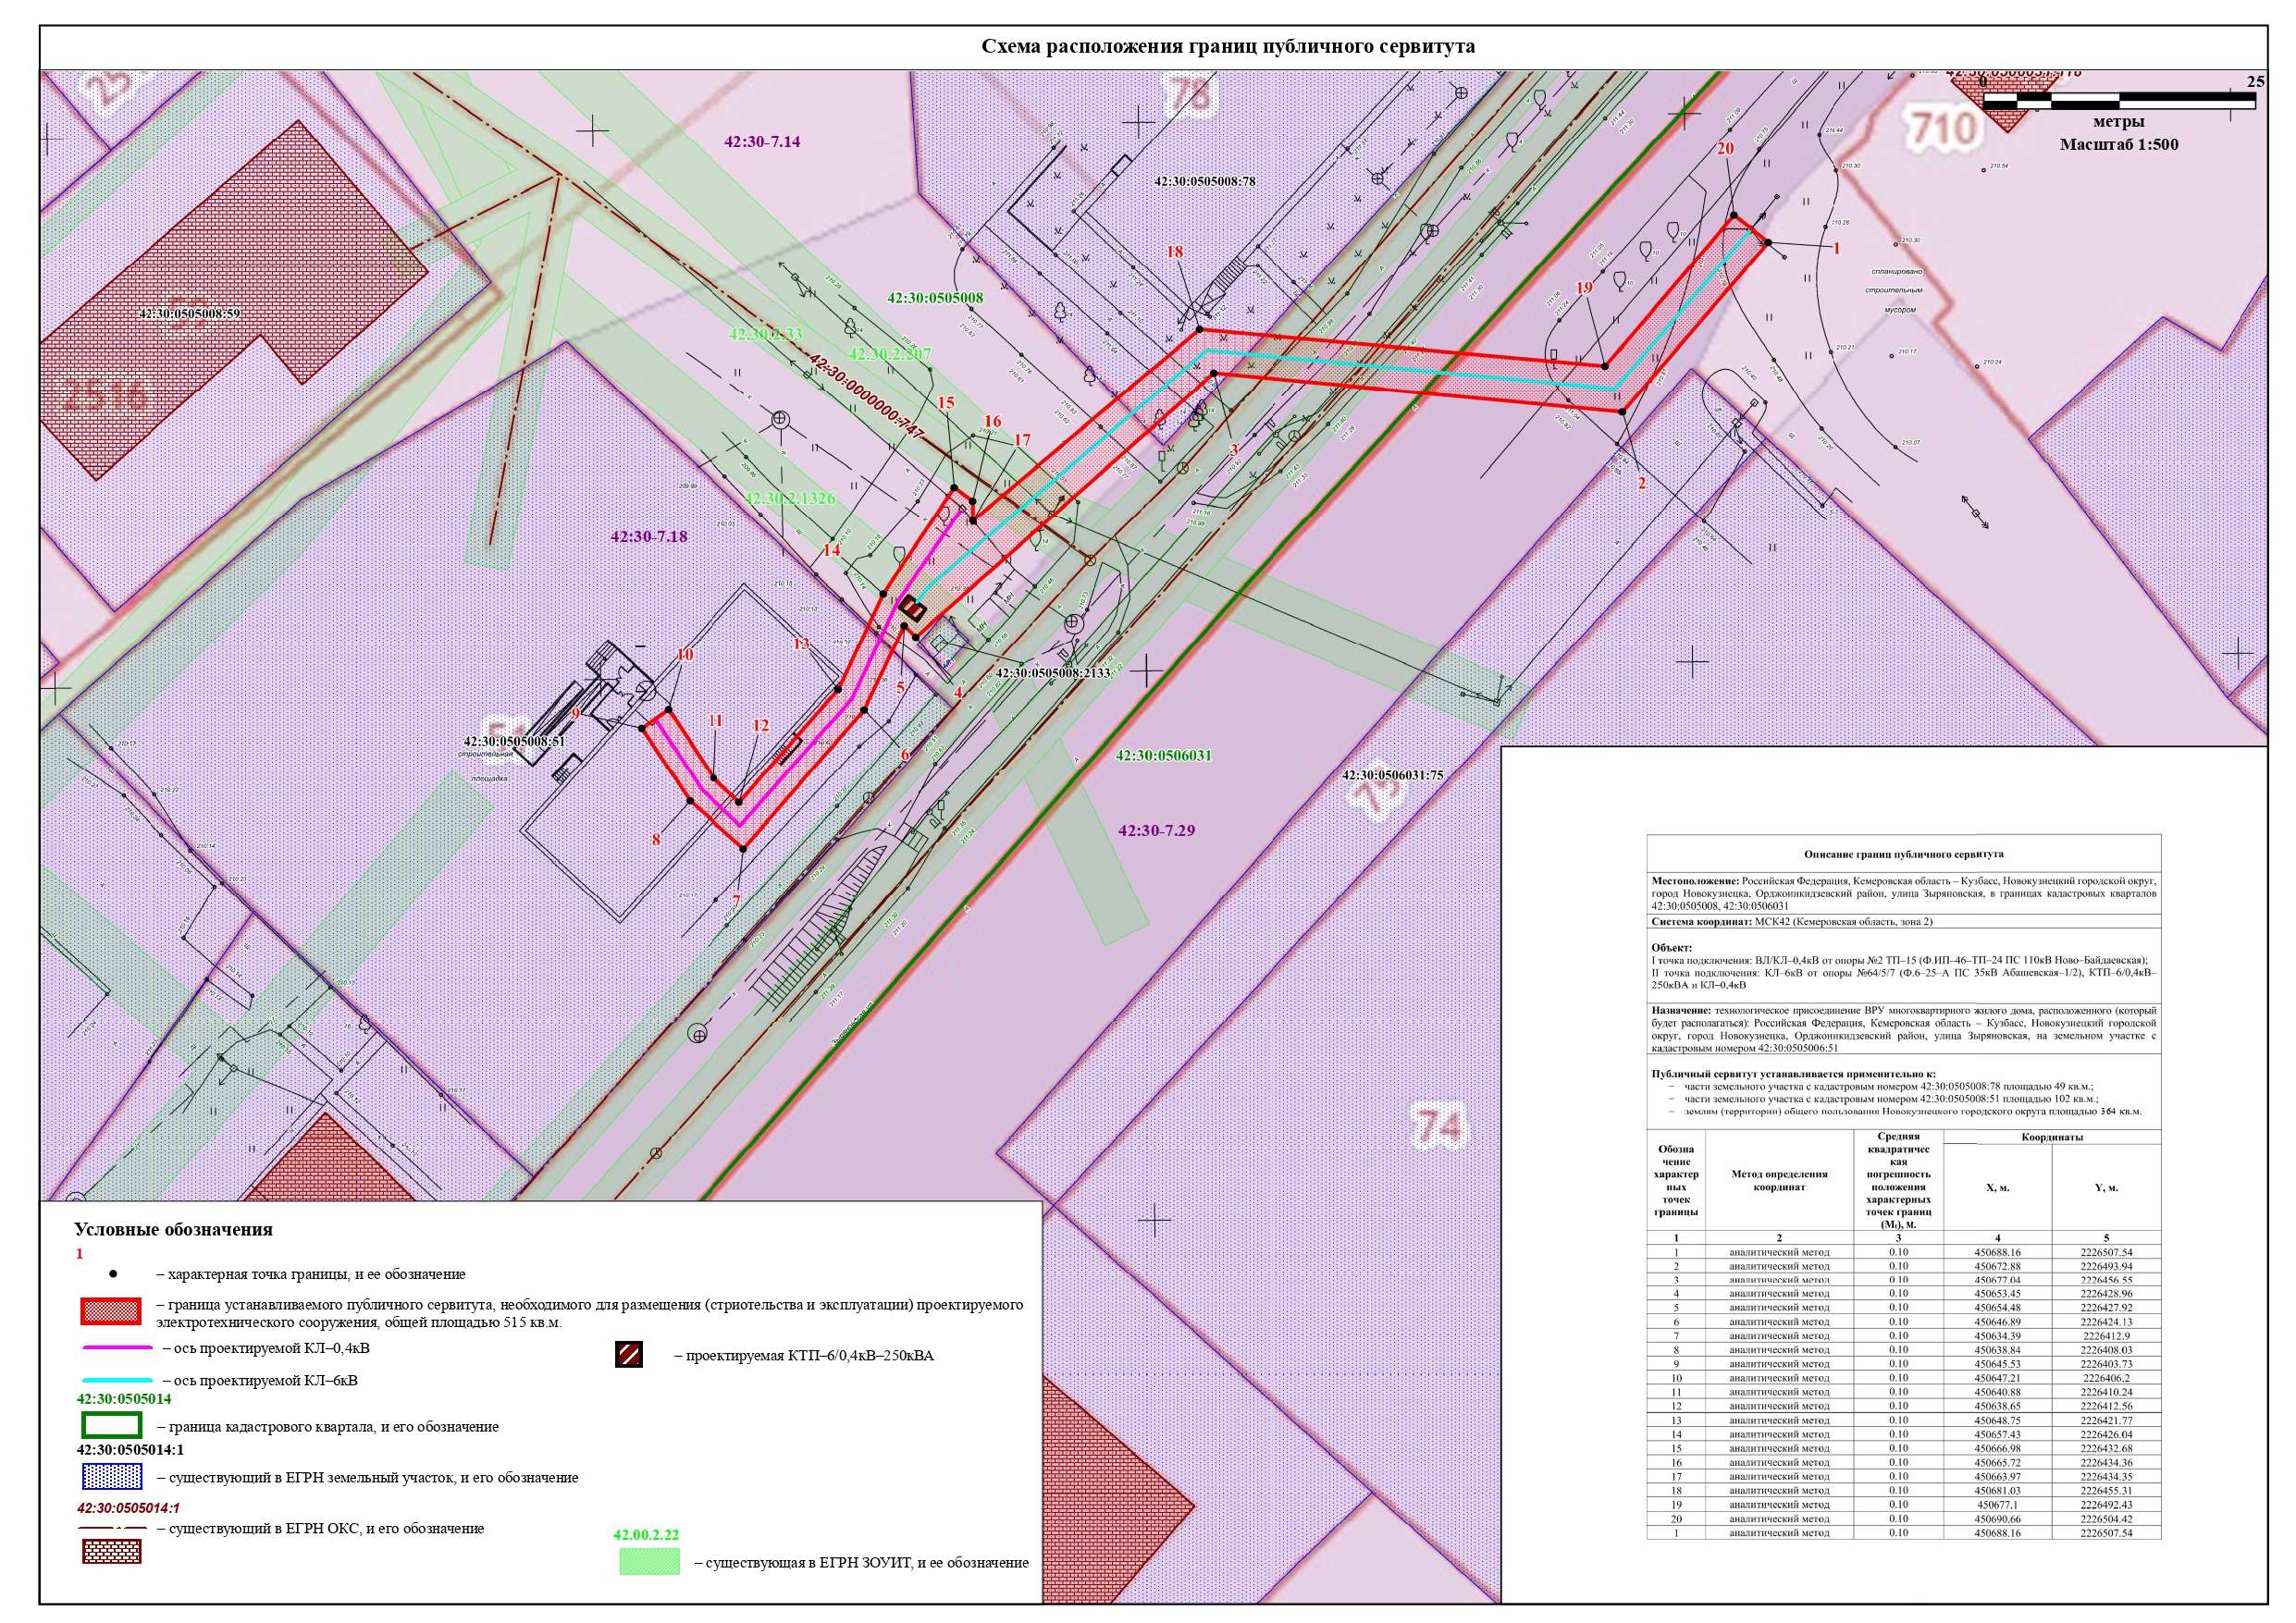
Task: Click the green ZOUIT label '42.30.2.33'
Action: coord(766,334)
